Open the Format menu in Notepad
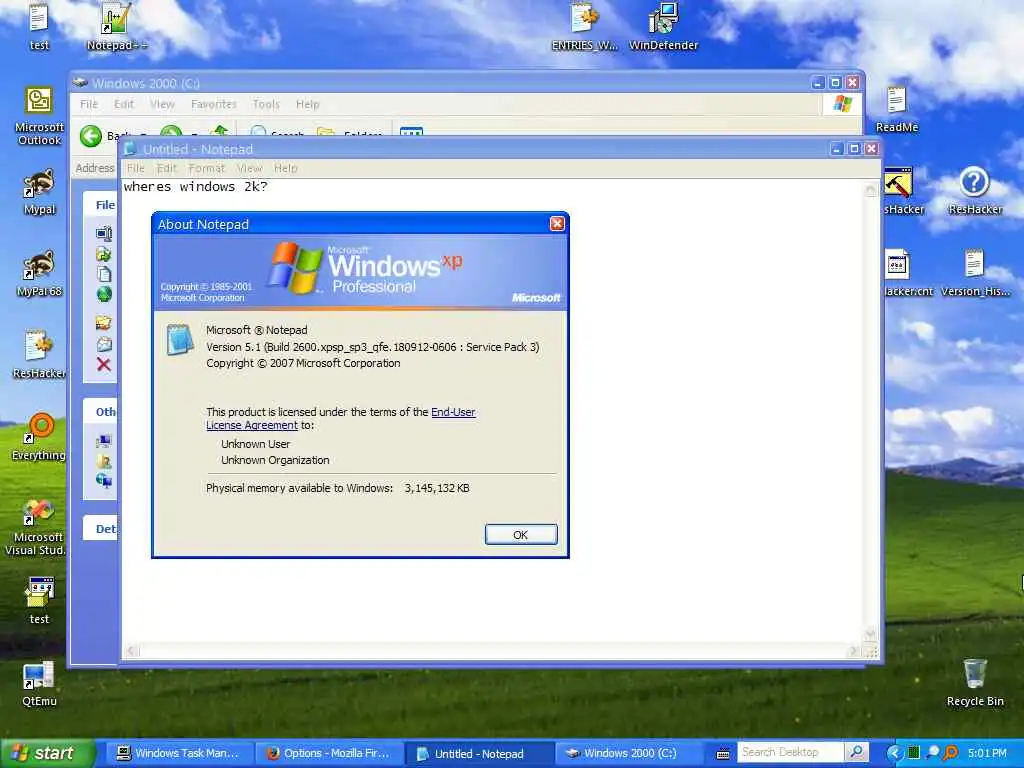The image size is (1024, 768). pos(206,168)
